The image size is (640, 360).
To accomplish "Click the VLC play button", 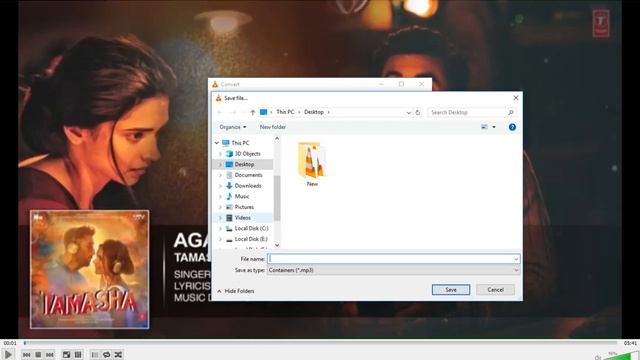I will point(8,354).
